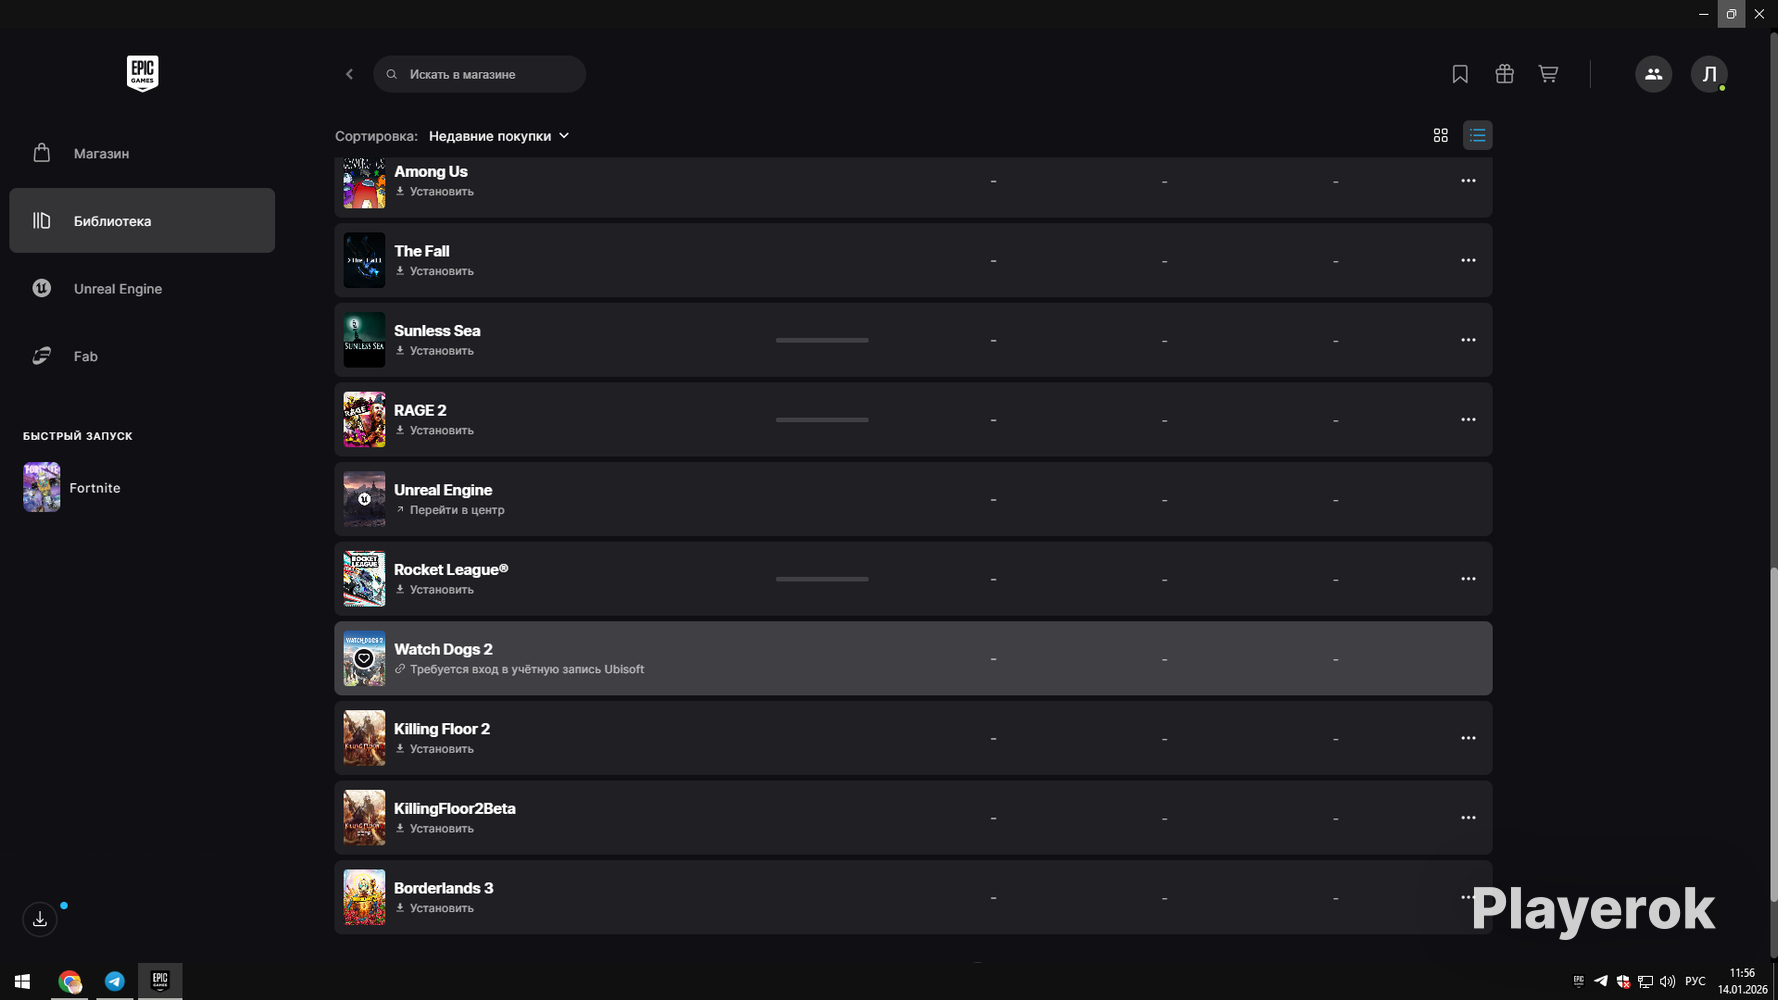Install Rocket League via Установить
Viewport: 1778px width, 1000px height.
[x=435, y=590]
